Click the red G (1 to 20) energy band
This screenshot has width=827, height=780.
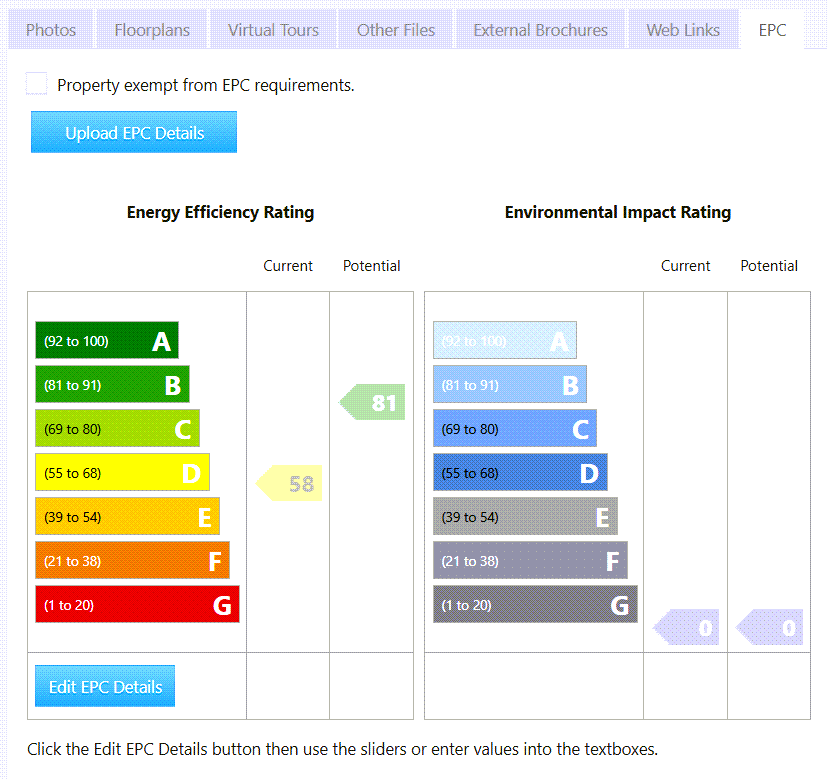tap(138, 604)
